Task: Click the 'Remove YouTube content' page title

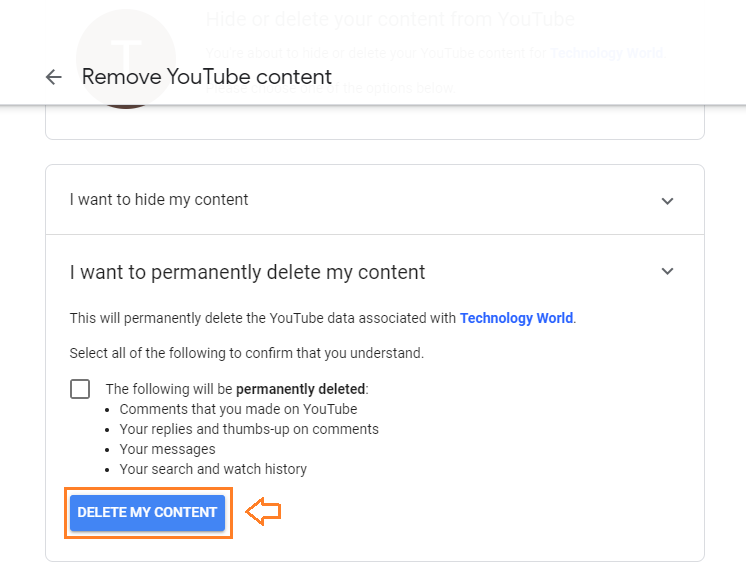Action: [206, 77]
